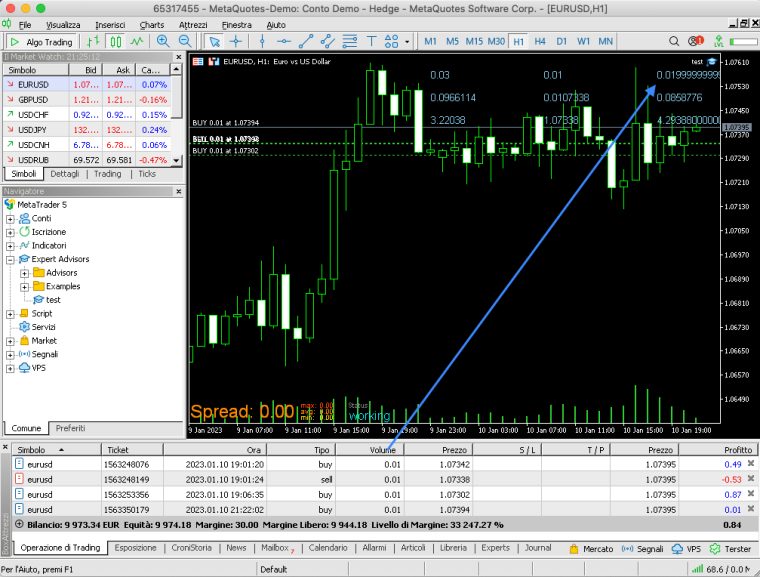Switch timeframe to W1
This screenshot has height=577, width=760.
point(583,42)
